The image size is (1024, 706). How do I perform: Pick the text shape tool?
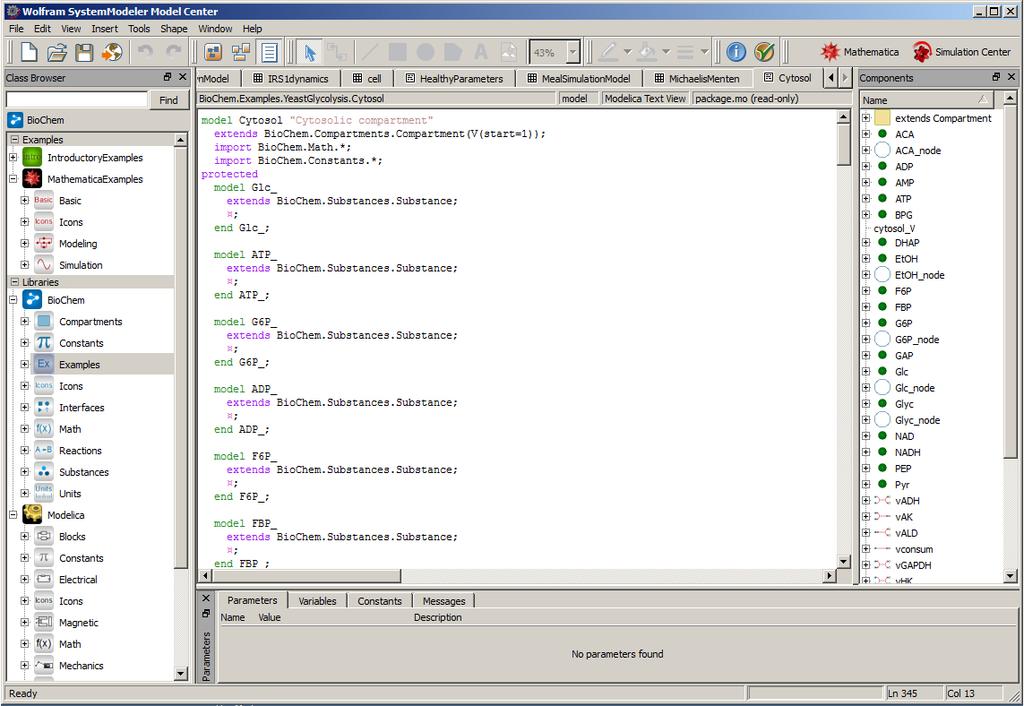coord(481,52)
